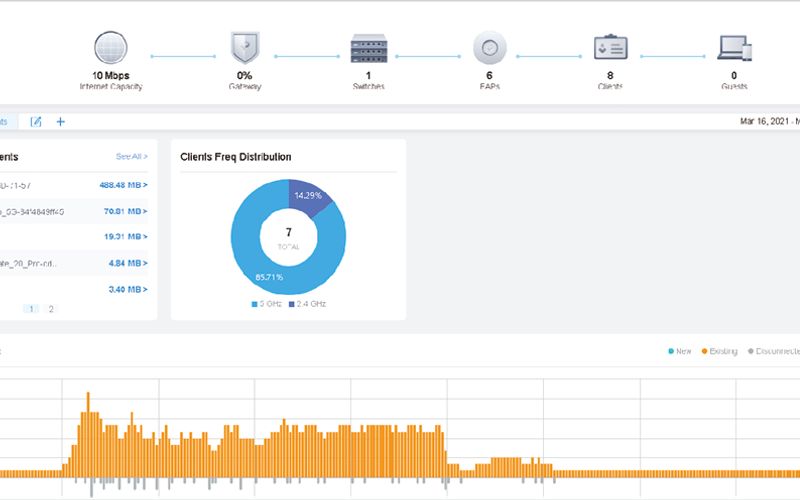Go to page 2 of clients list

pyautogui.click(x=51, y=309)
